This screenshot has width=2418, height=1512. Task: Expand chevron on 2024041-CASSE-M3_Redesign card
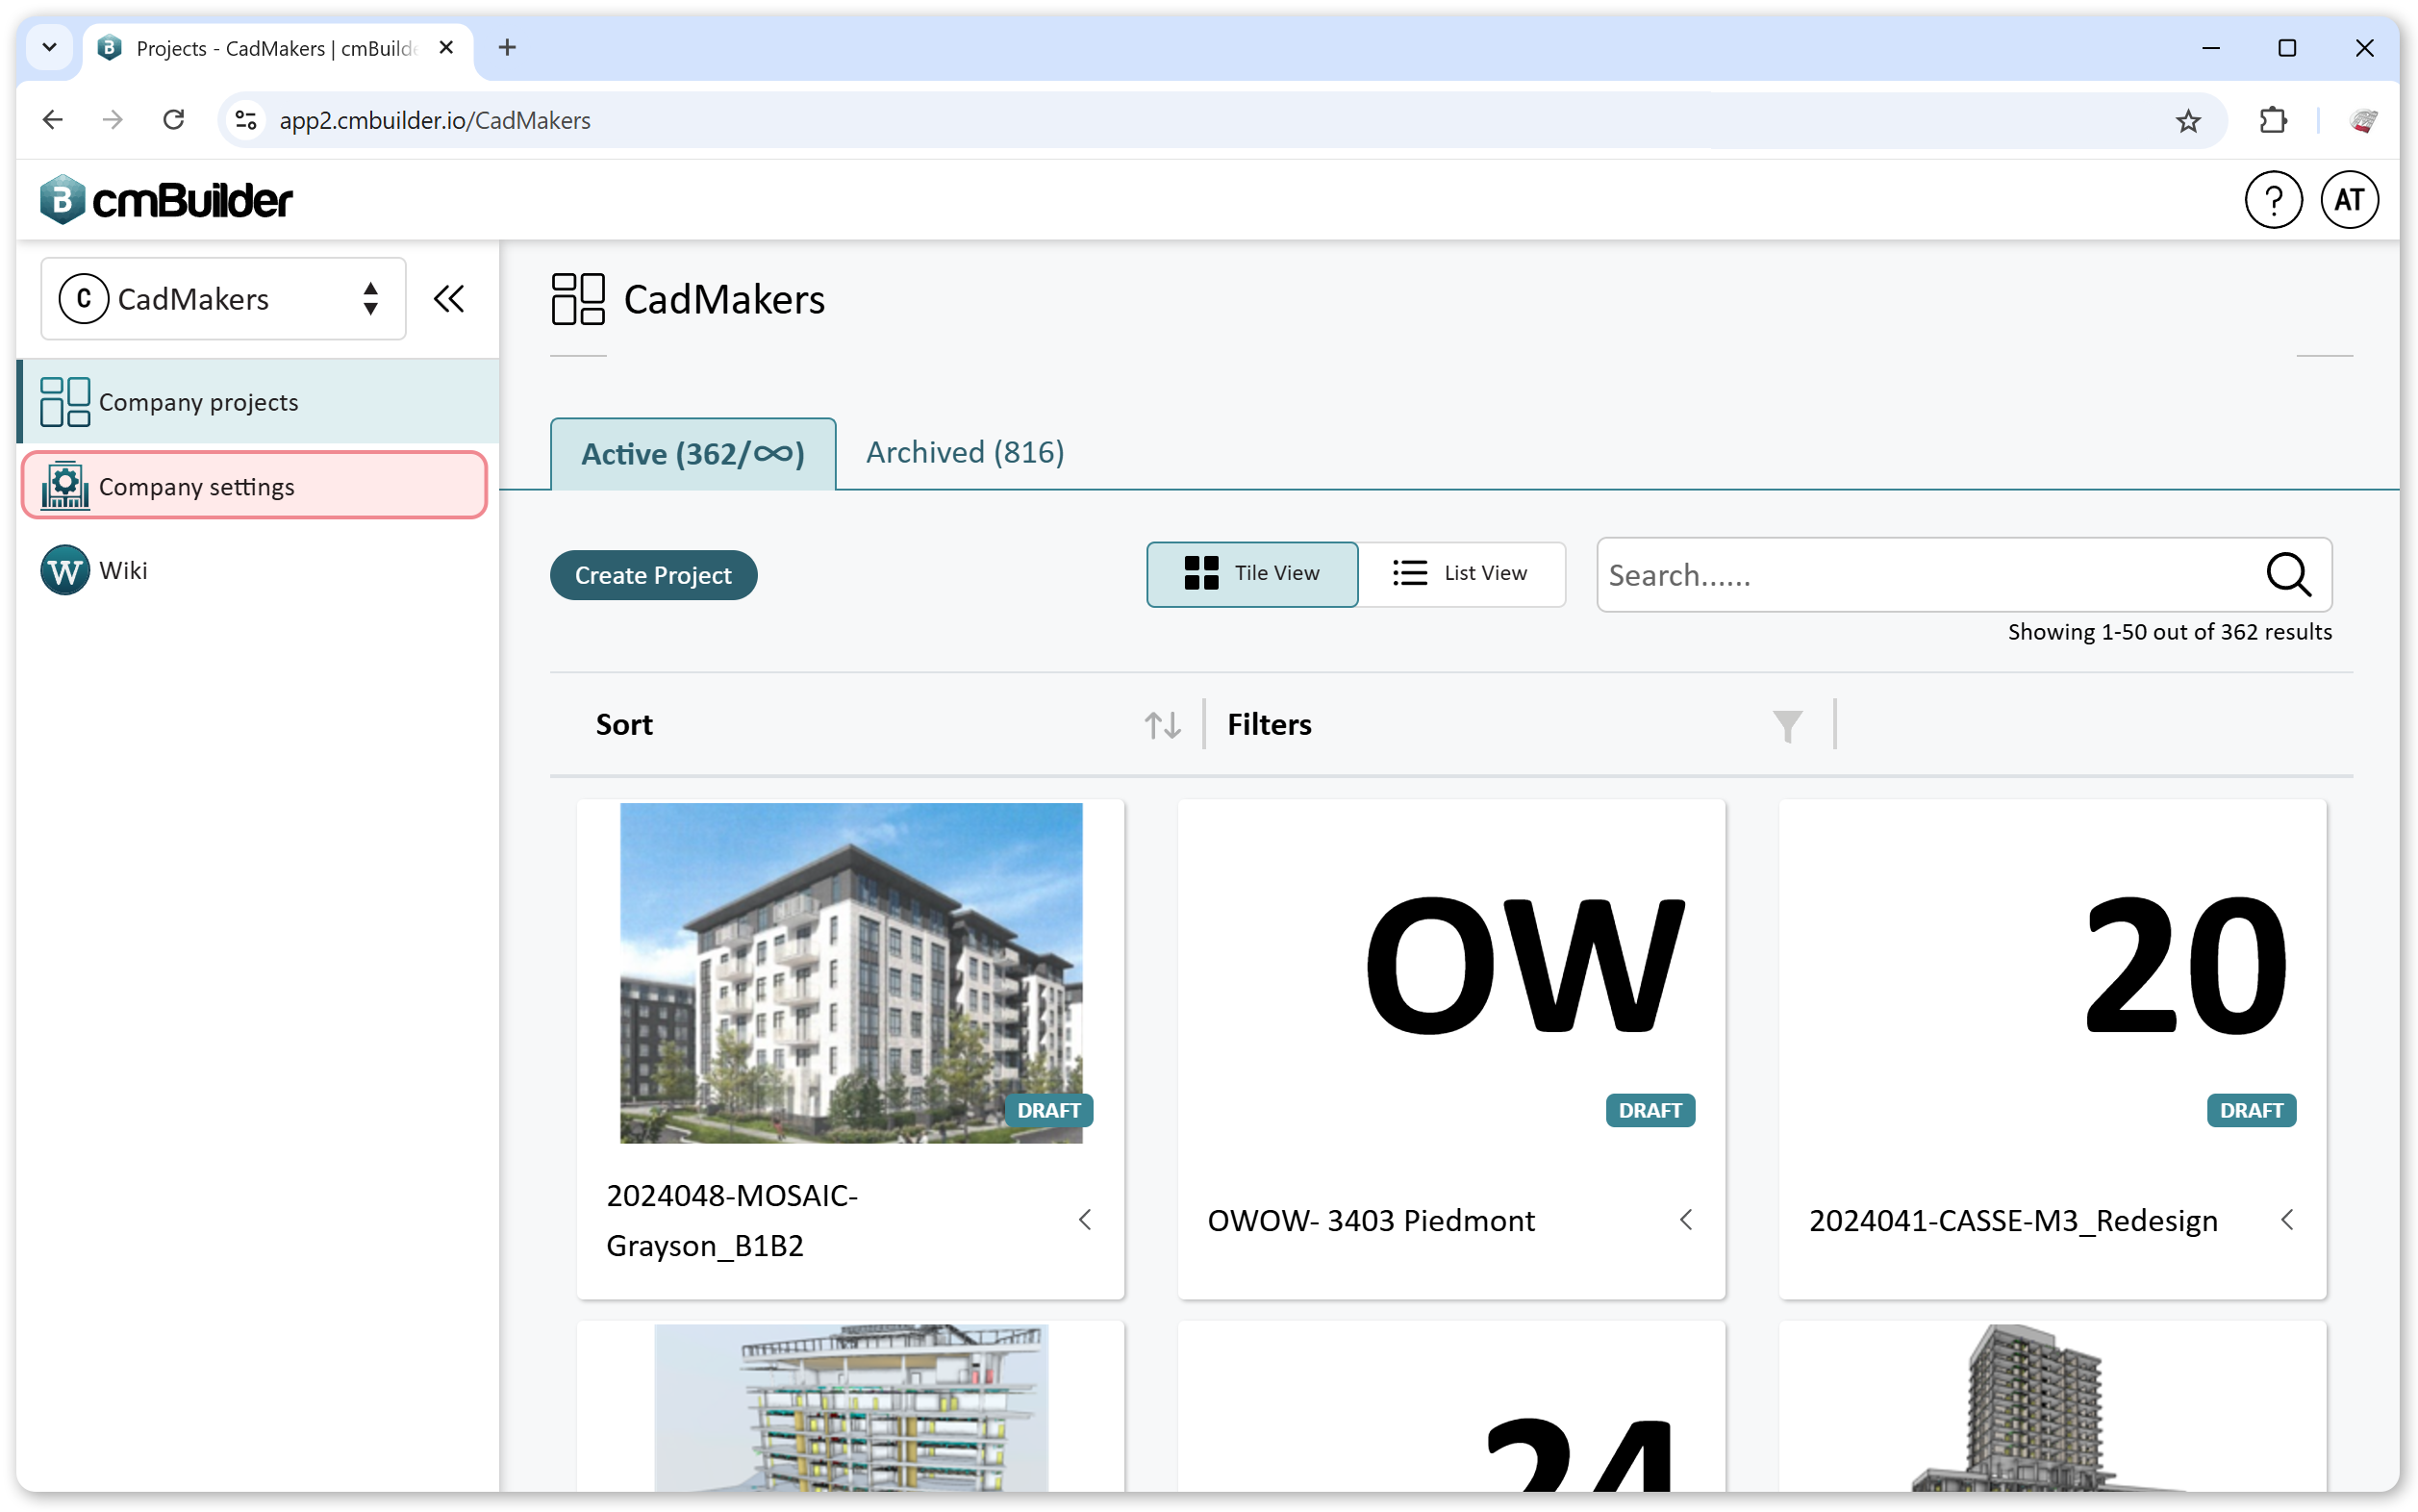(2286, 1219)
